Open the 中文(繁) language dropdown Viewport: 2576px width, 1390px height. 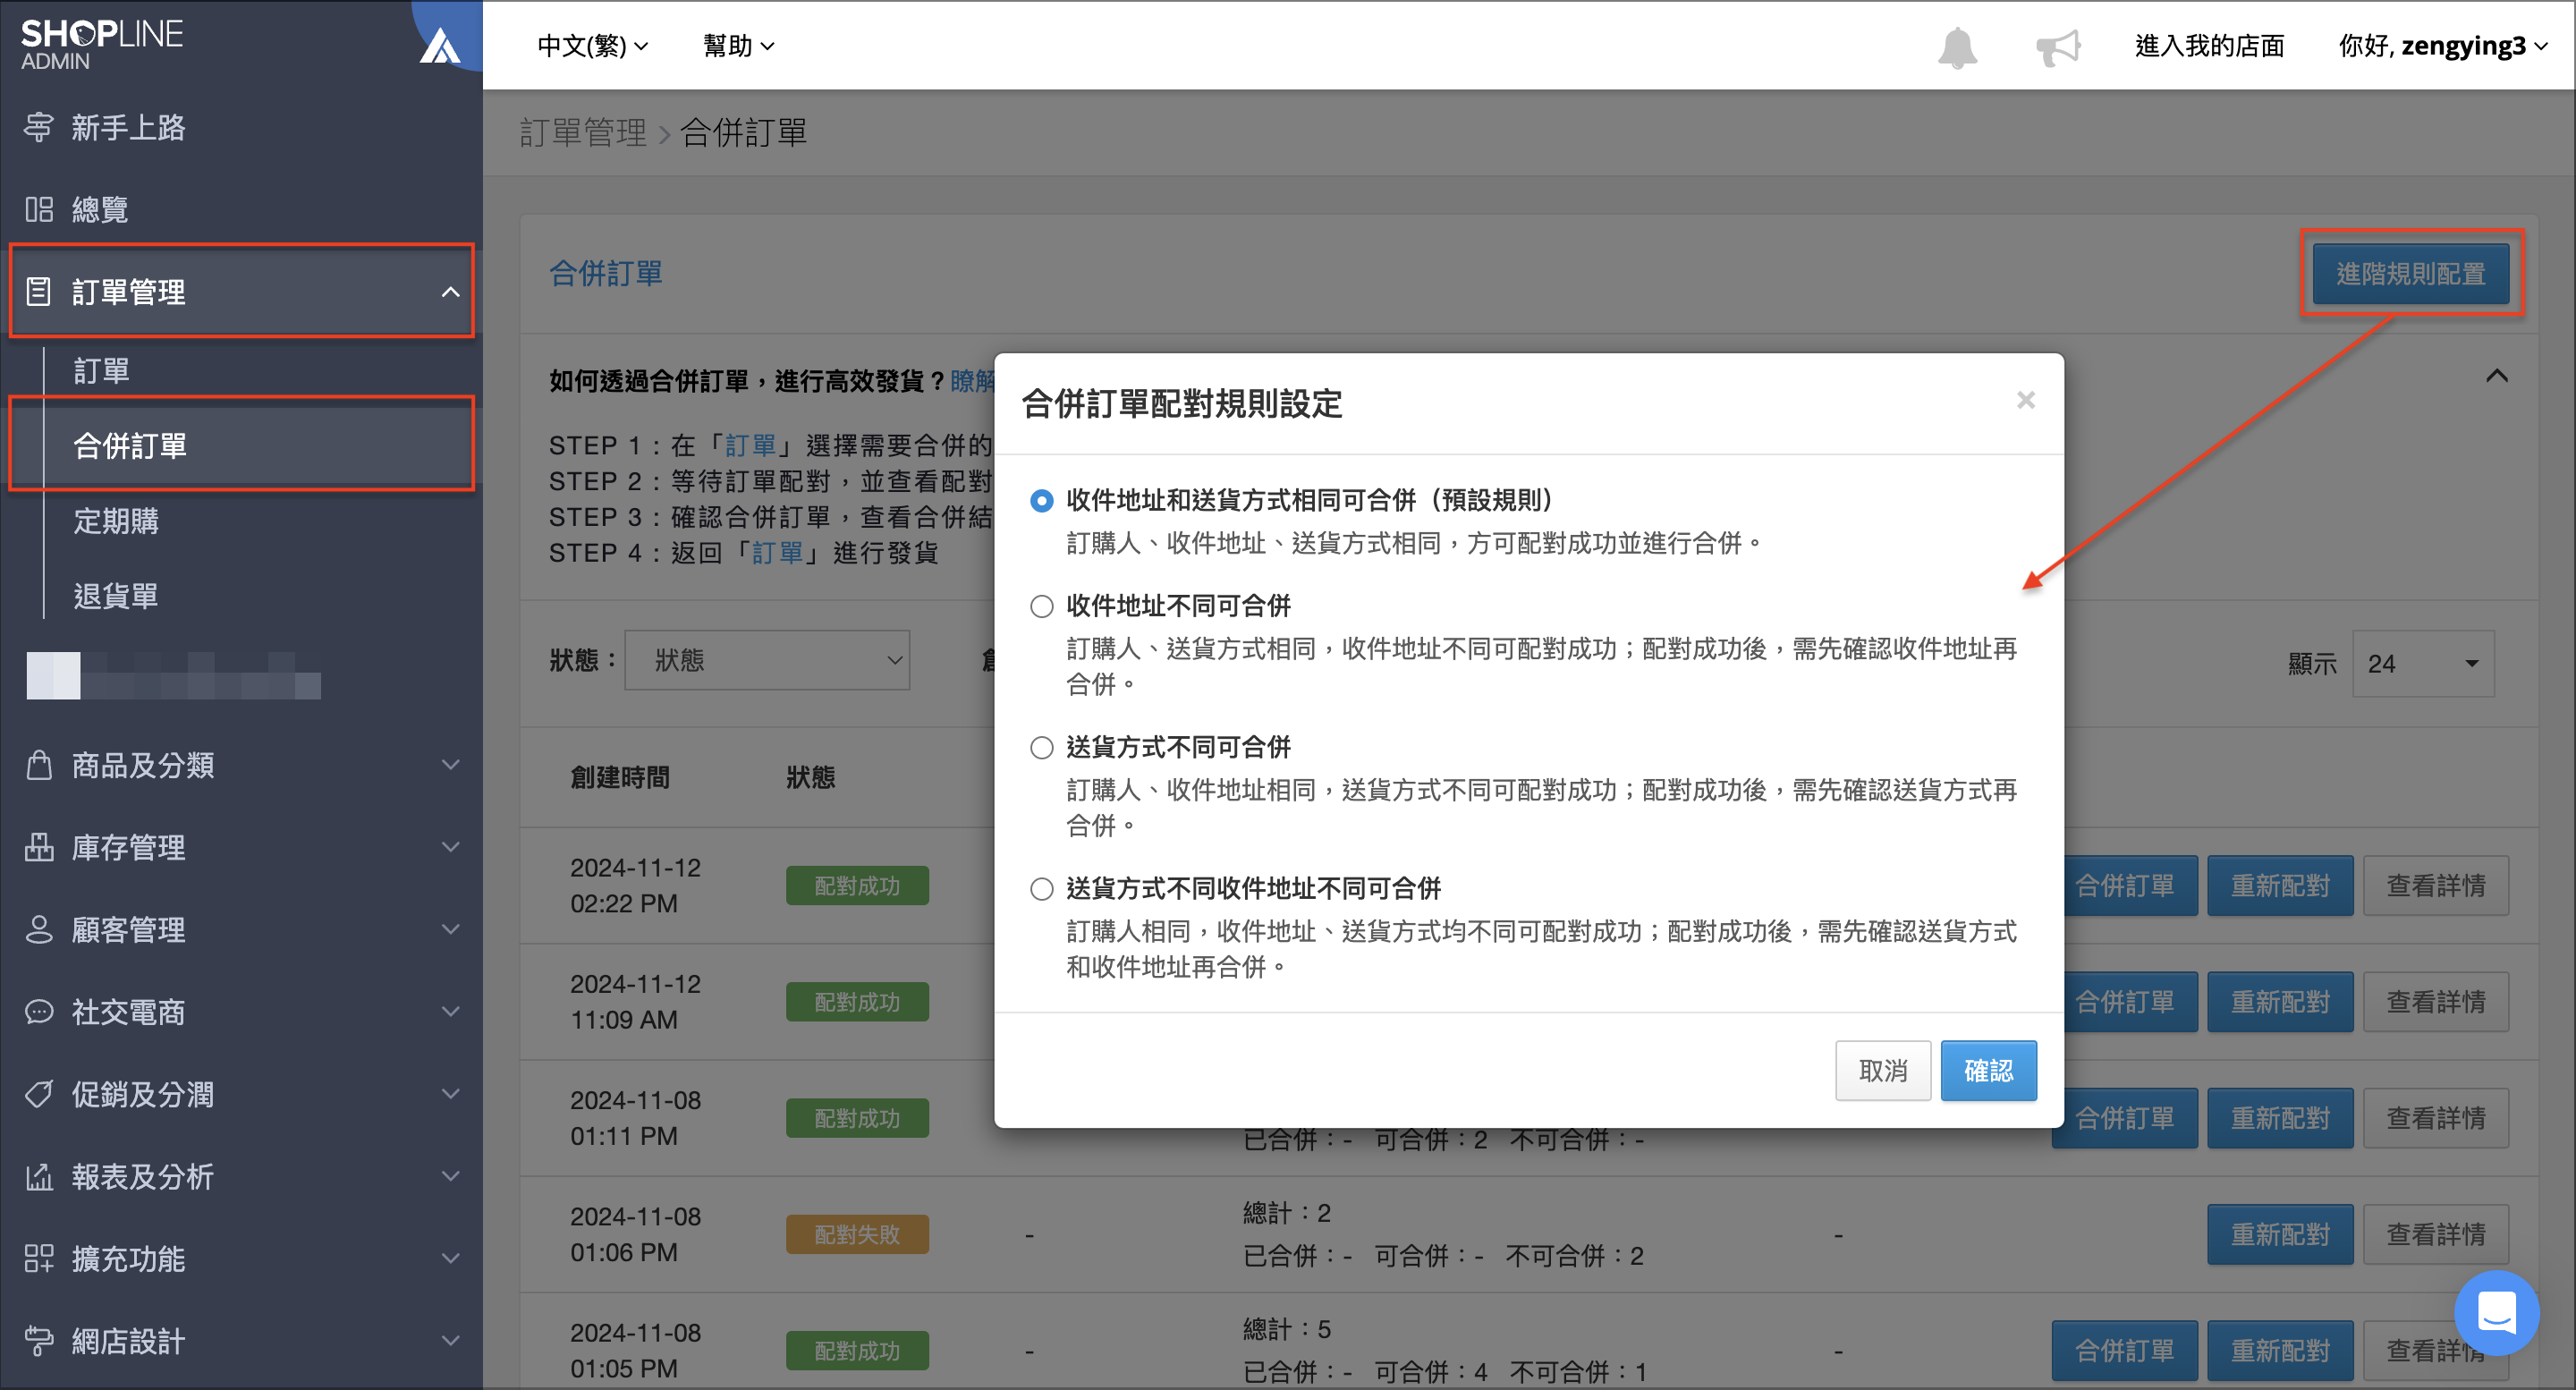point(593,46)
